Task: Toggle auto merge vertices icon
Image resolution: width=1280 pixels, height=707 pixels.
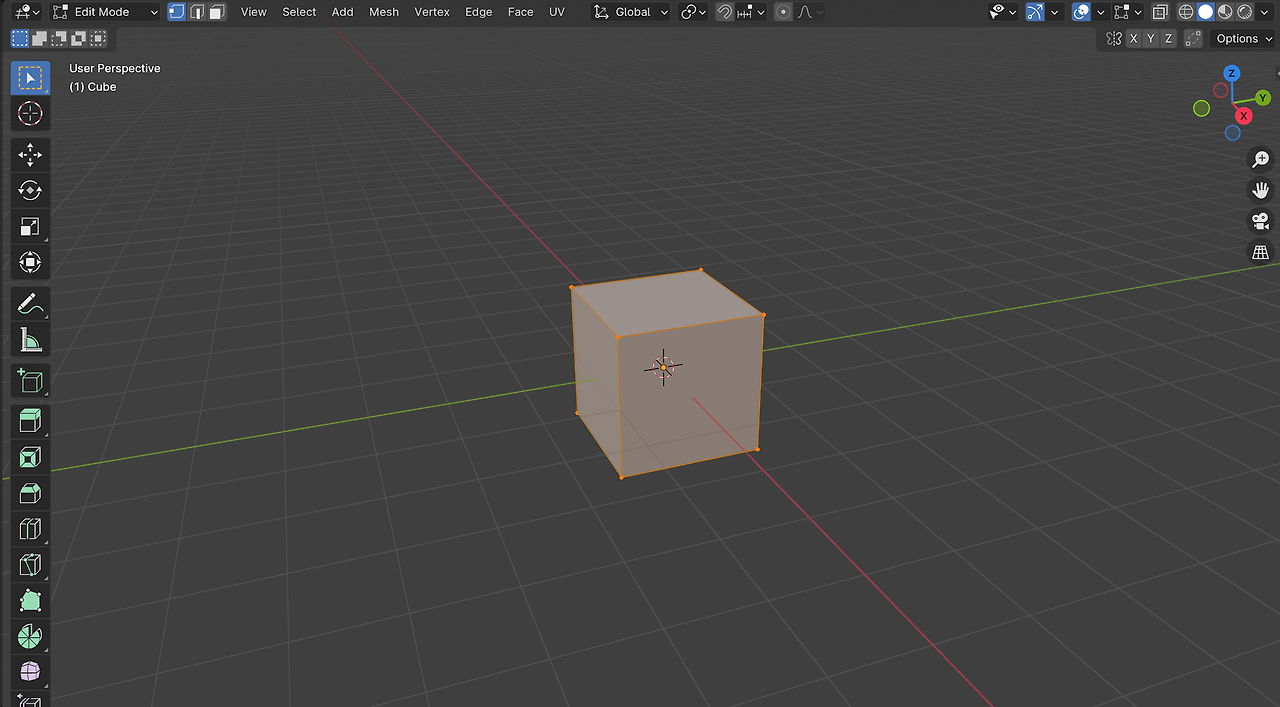Action: coord(1193,38)
